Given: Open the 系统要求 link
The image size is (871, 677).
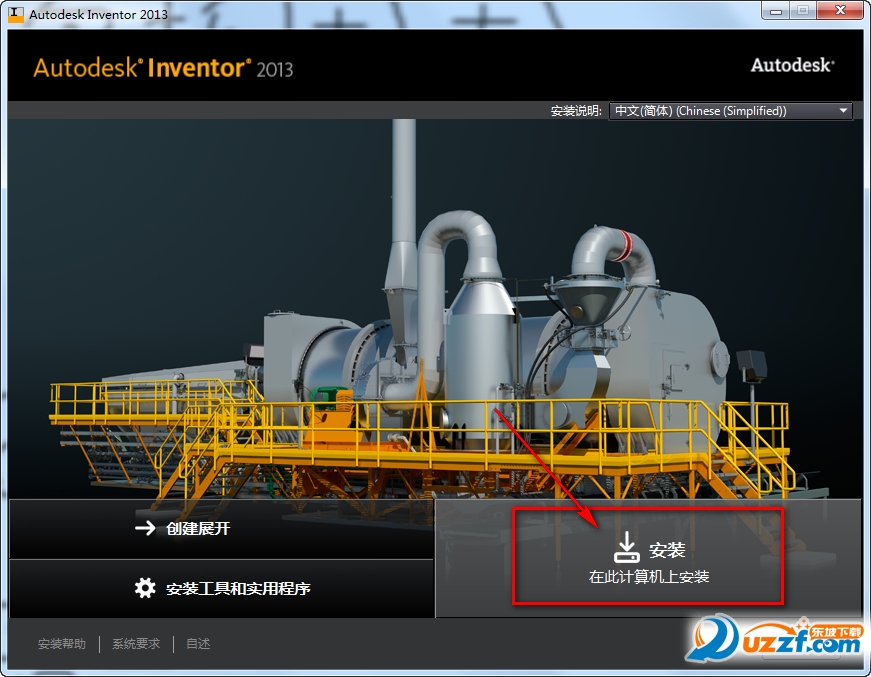Looking at the screenshot, I should (x=136, y=644).
